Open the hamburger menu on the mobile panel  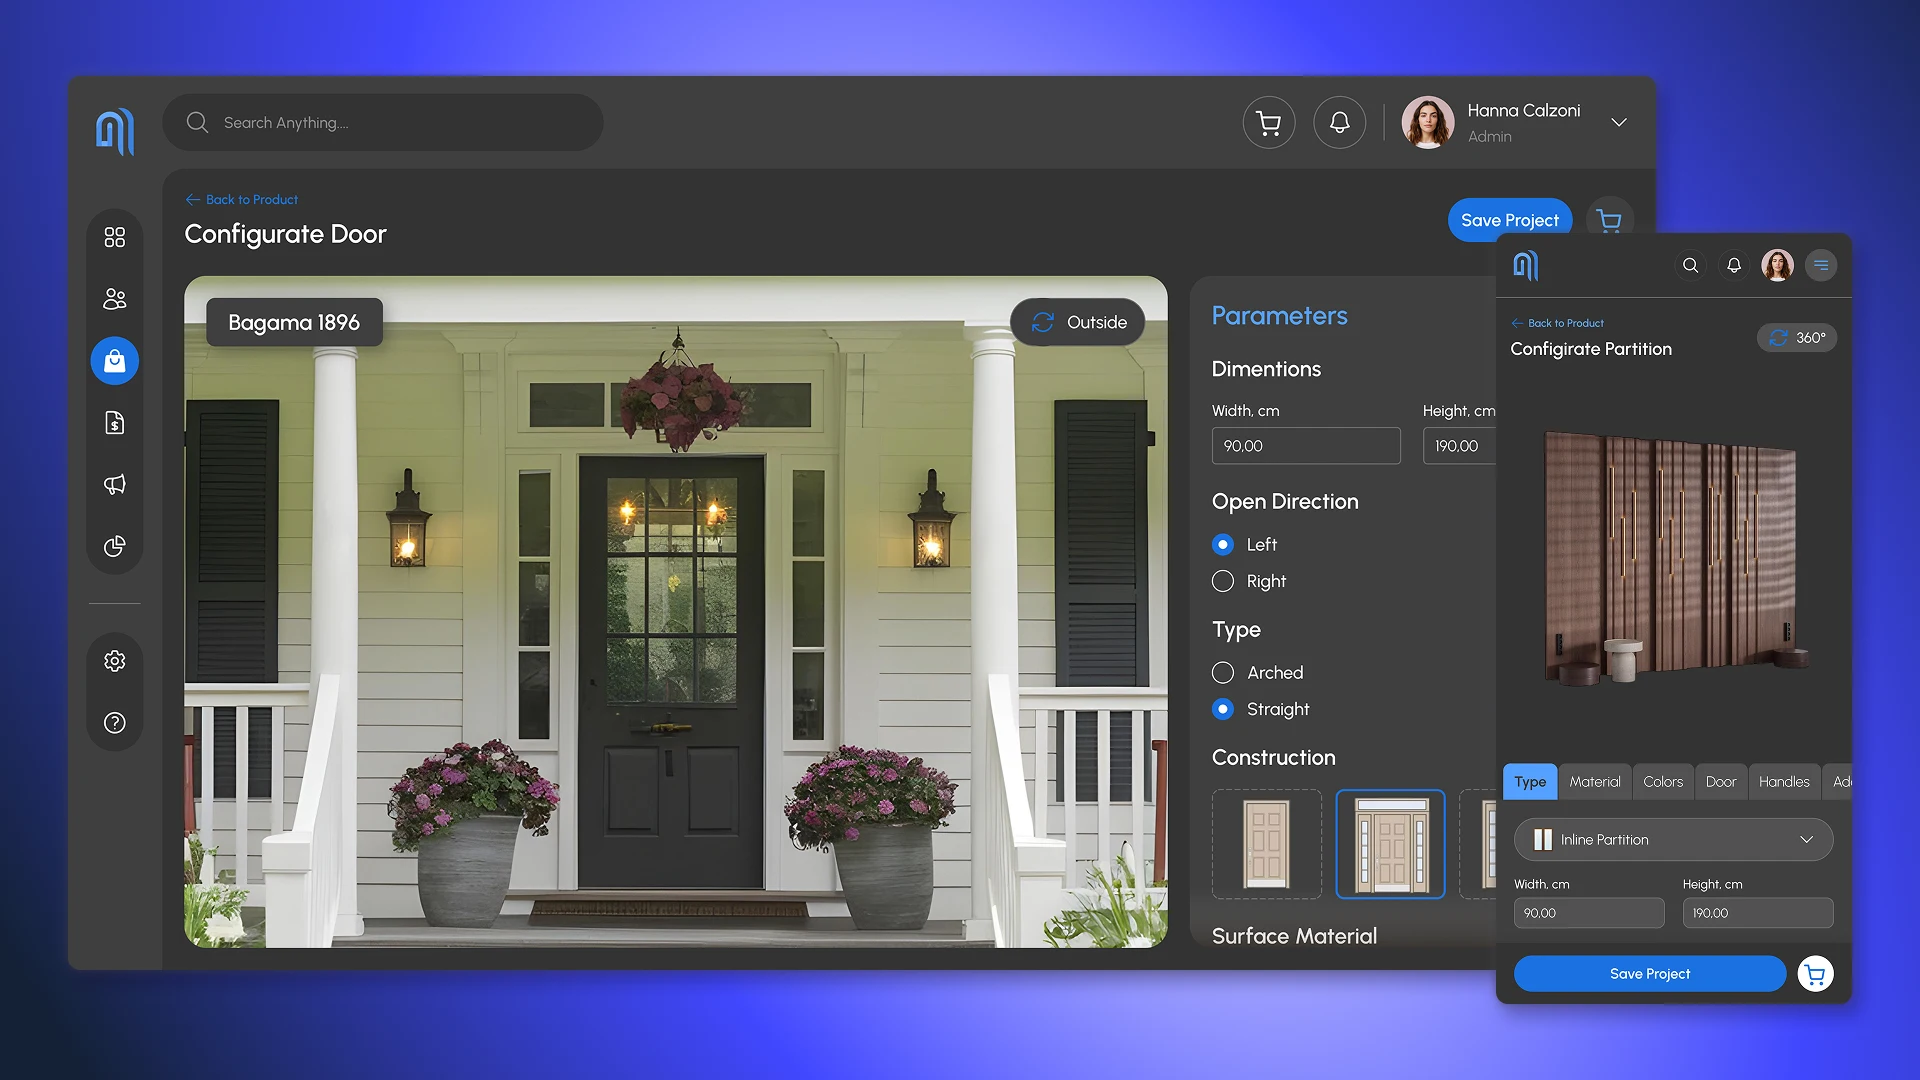click(1821, 265)
